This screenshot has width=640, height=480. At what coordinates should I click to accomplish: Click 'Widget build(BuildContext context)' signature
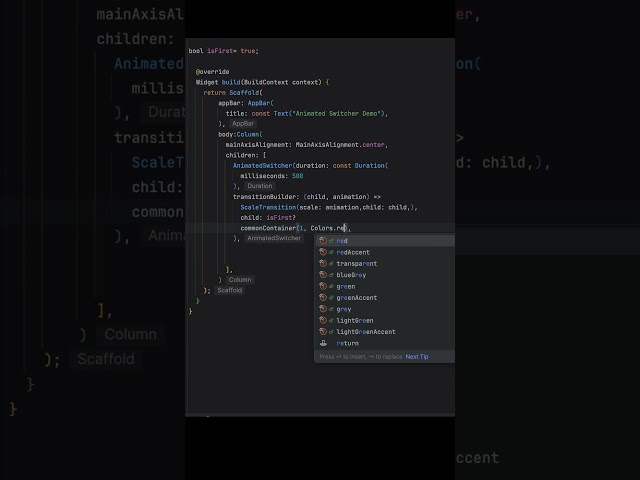tap(259, 82)
